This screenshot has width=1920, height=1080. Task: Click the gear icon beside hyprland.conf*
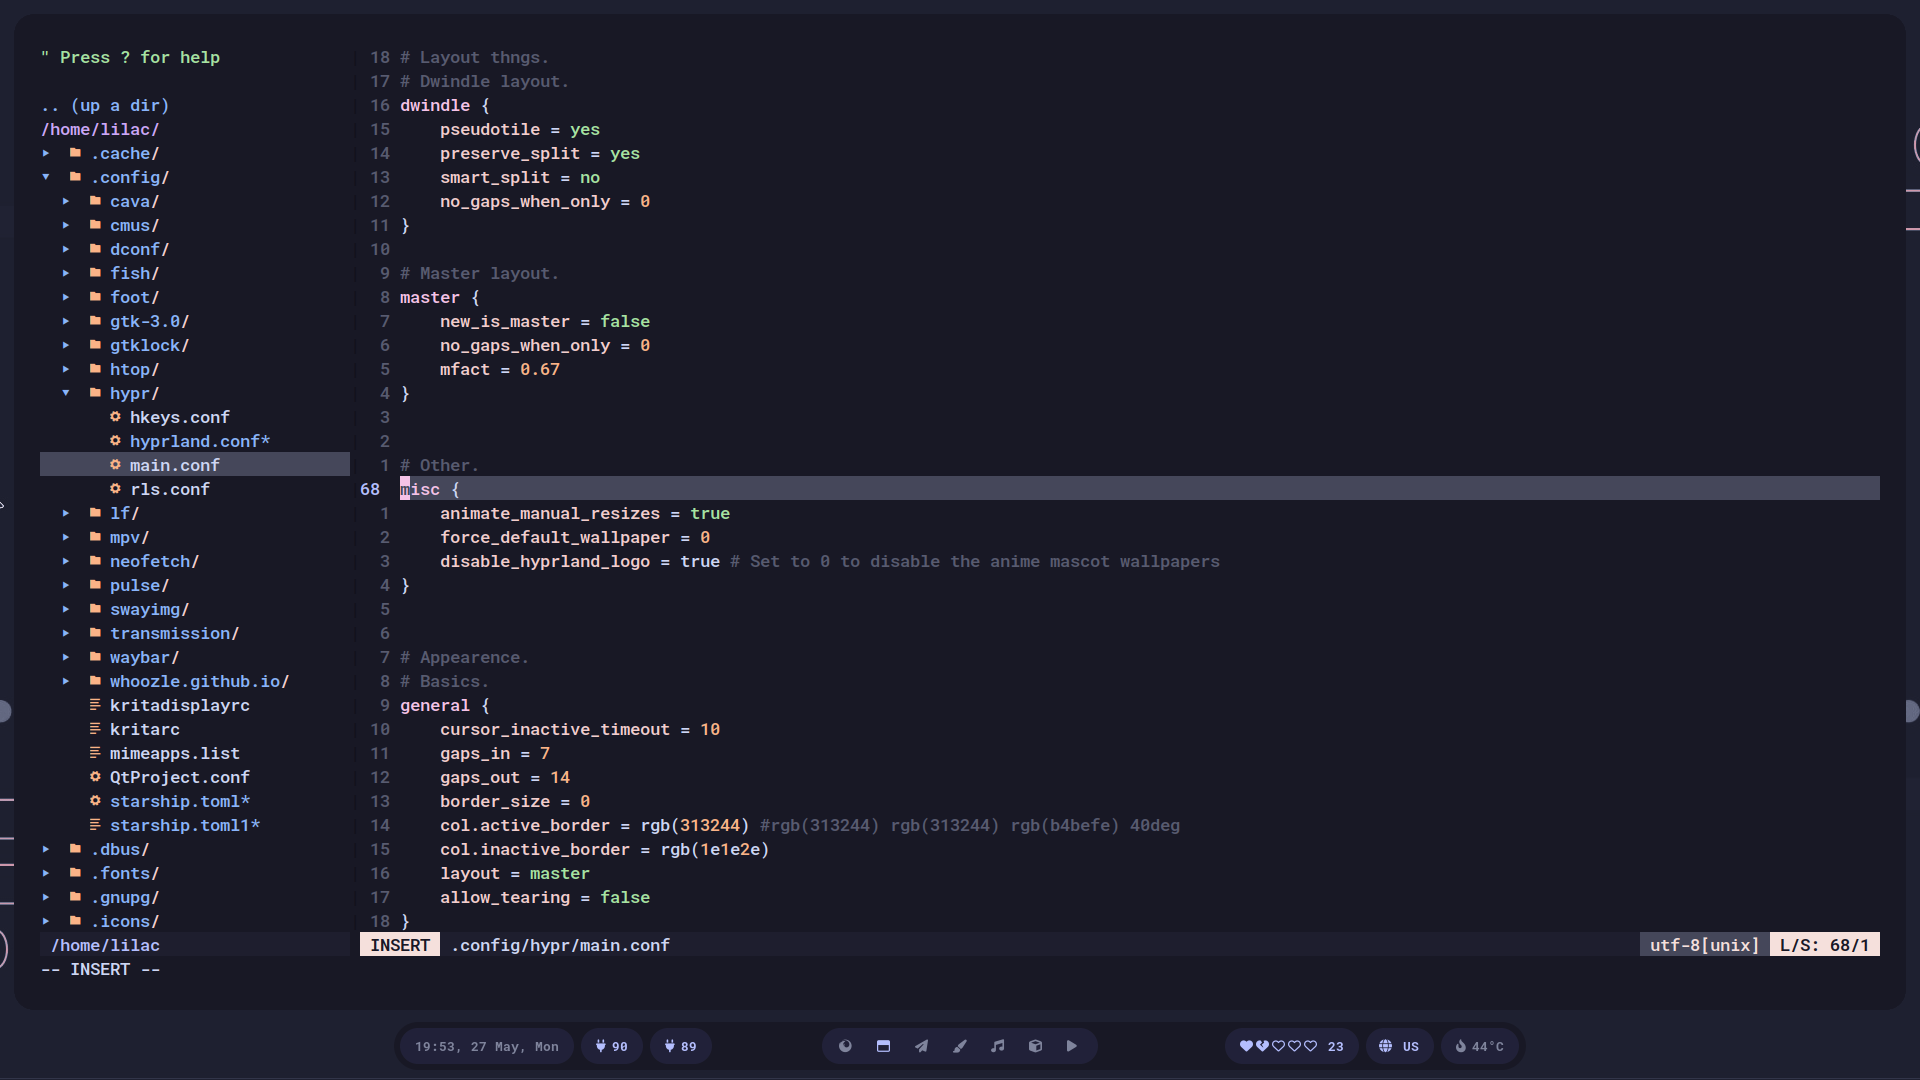(x=115, y=441)
